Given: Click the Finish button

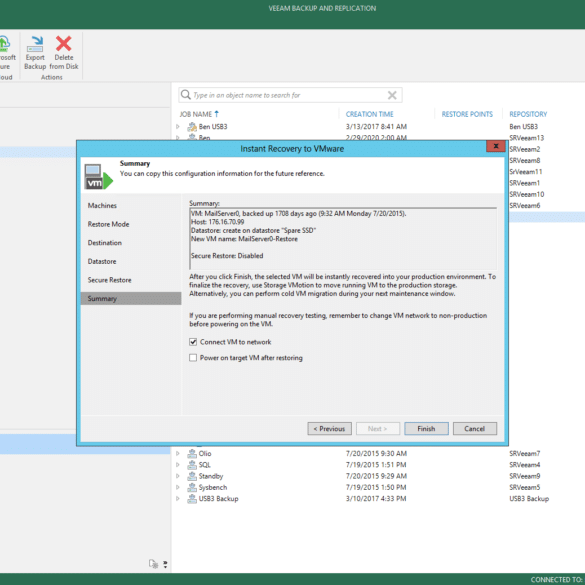Looking at the screenshot, I should coord(426,429).
